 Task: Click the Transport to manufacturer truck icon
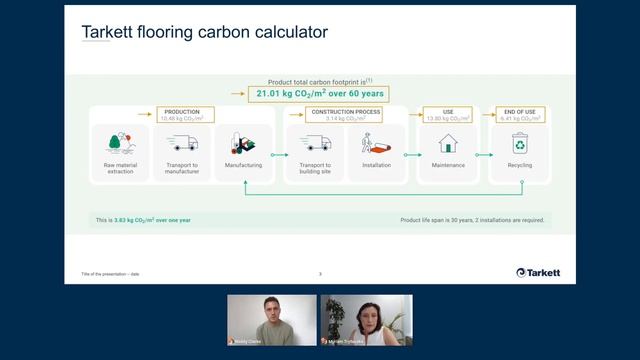coord(182,143)
